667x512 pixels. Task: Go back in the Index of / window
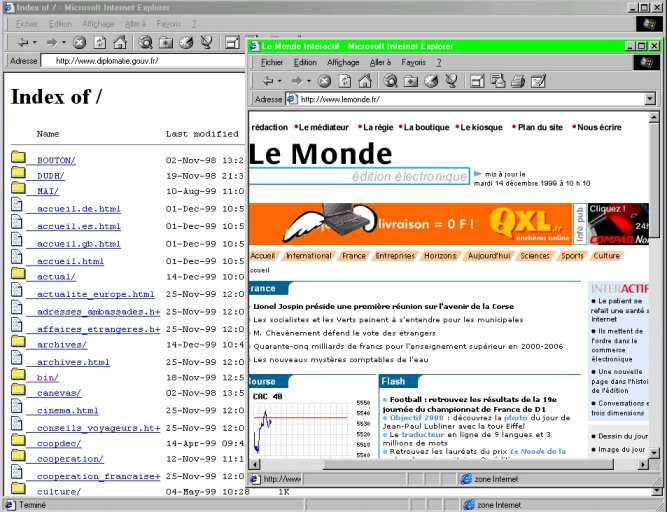coord(23,42)
